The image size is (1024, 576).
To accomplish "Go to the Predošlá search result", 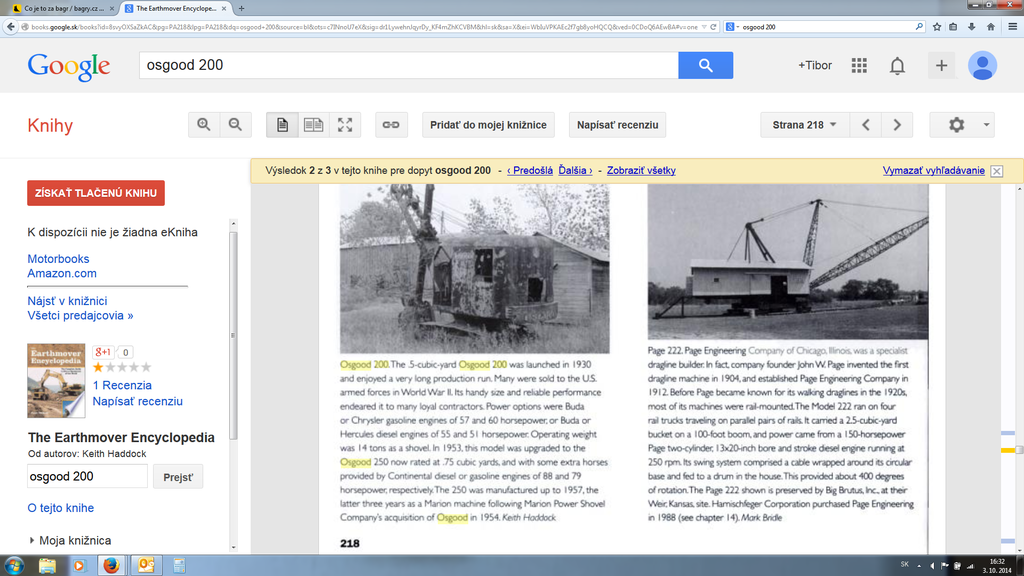I will [530, 170].
